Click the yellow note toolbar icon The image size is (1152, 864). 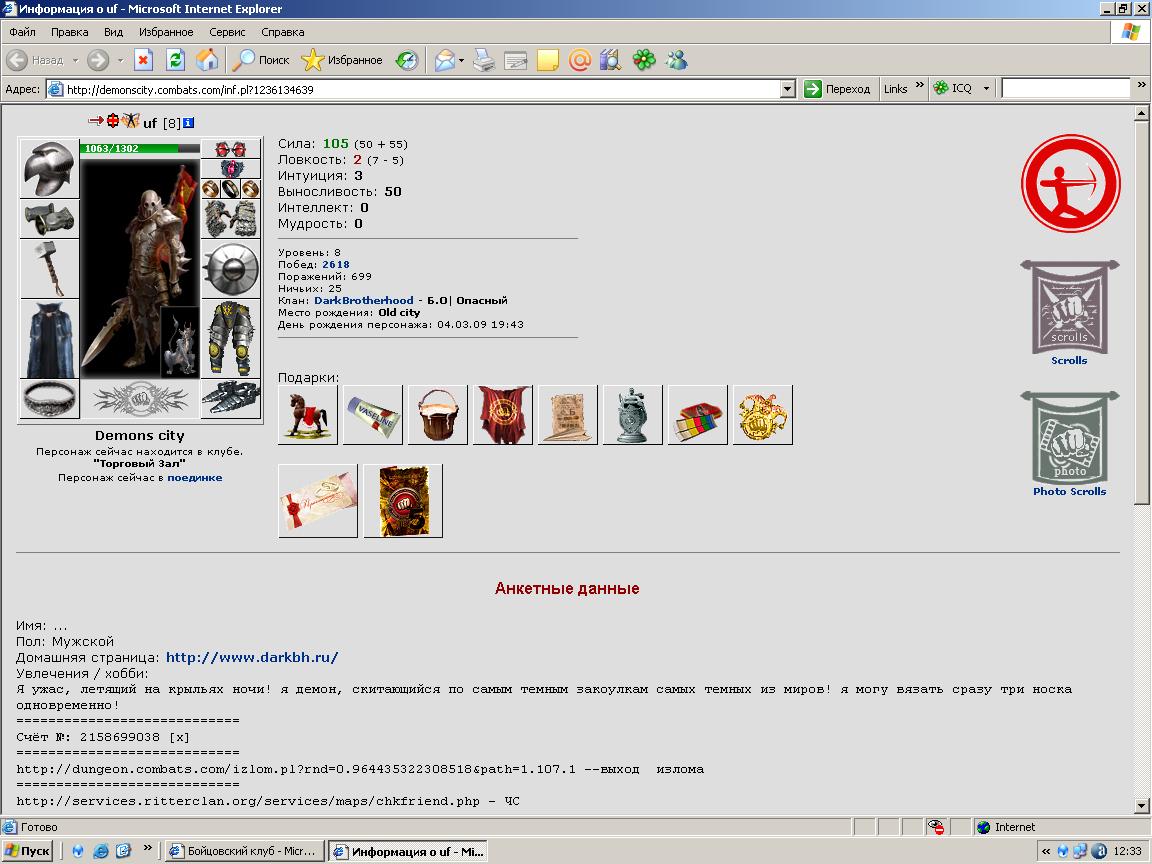548,60
